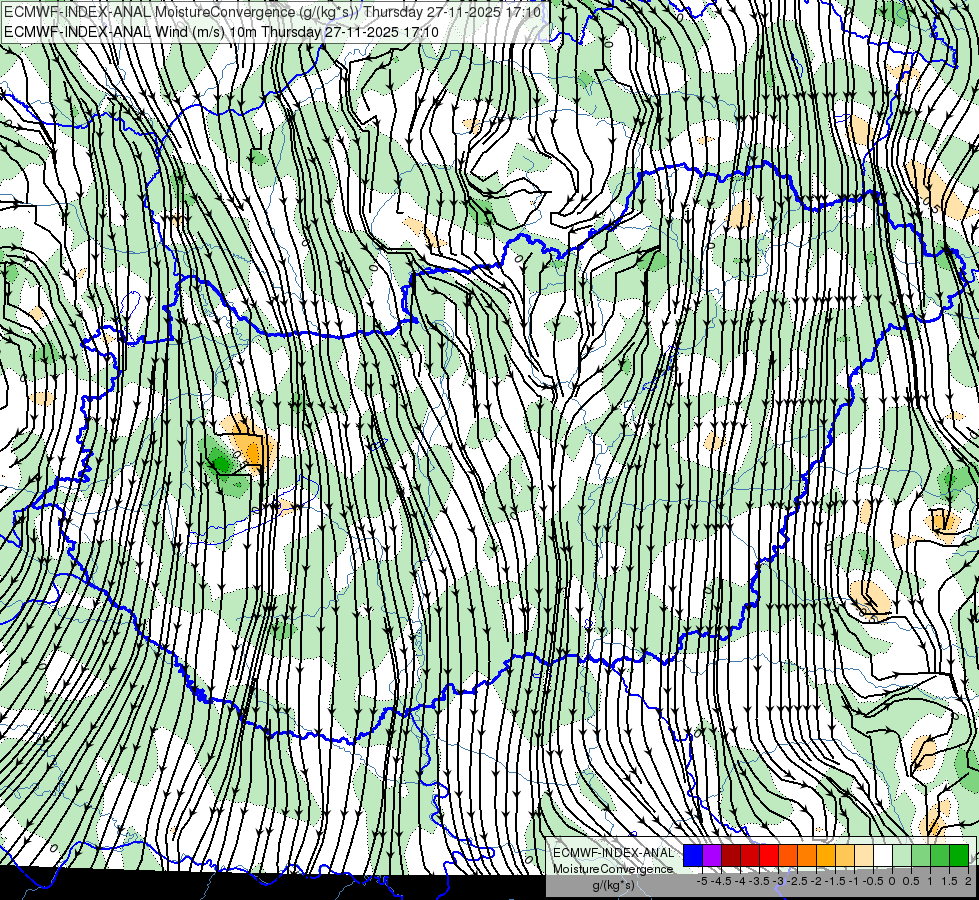Viewport: 979px width, 900px height.
Task: Click the legend label ECMWF-INDEX-ANAL
Action: click(613, 853)
